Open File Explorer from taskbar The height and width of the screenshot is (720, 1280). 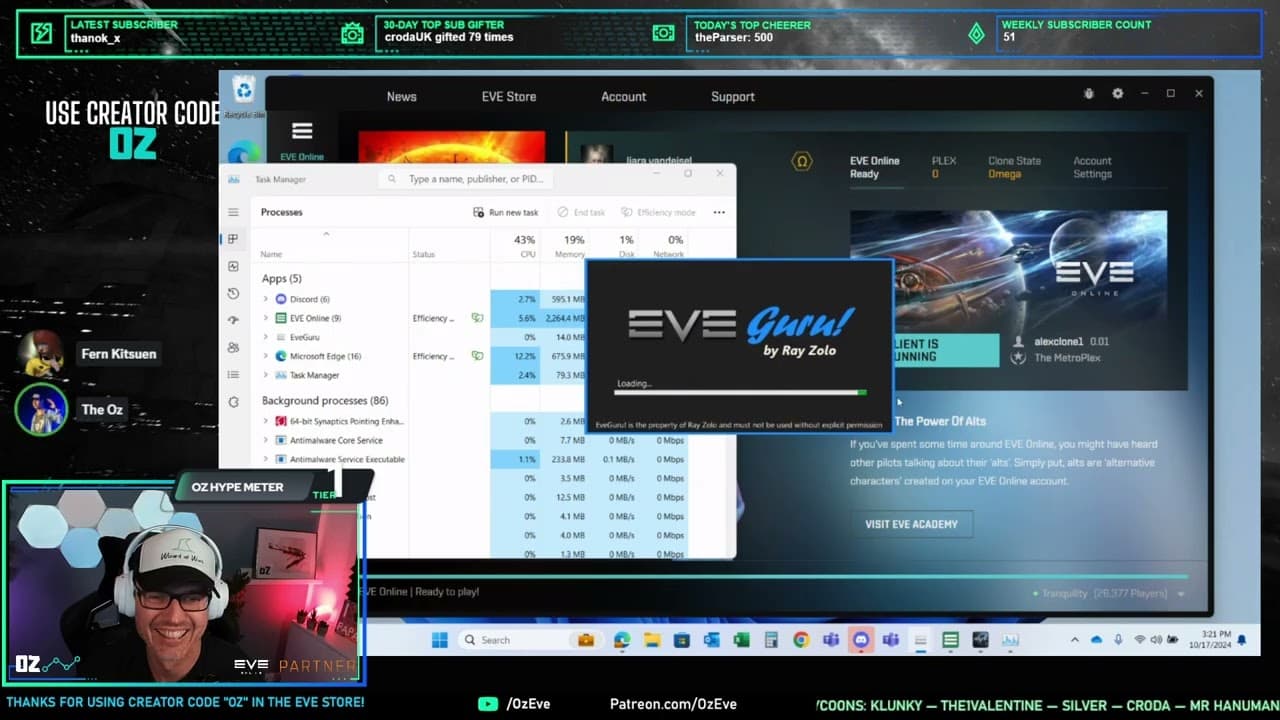click(652, 640)
